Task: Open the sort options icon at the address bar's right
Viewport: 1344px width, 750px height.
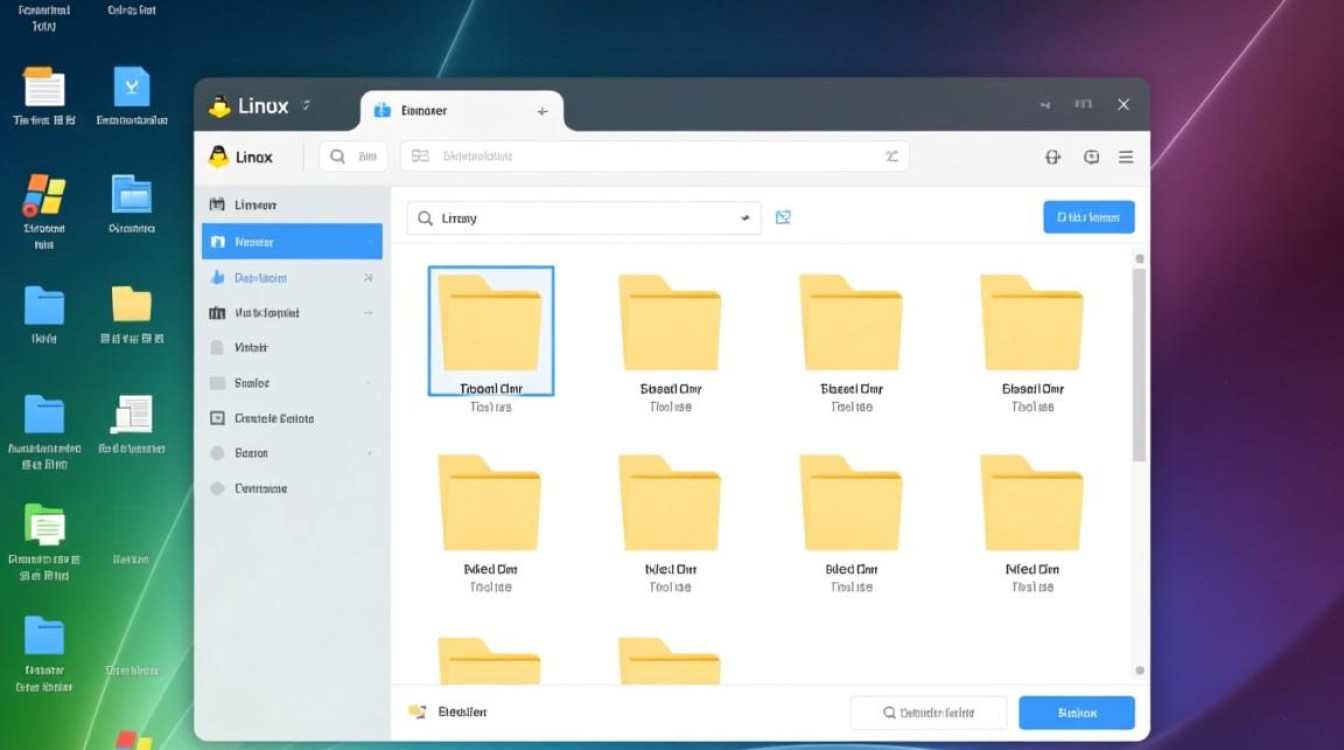Action: click(891, 156)
